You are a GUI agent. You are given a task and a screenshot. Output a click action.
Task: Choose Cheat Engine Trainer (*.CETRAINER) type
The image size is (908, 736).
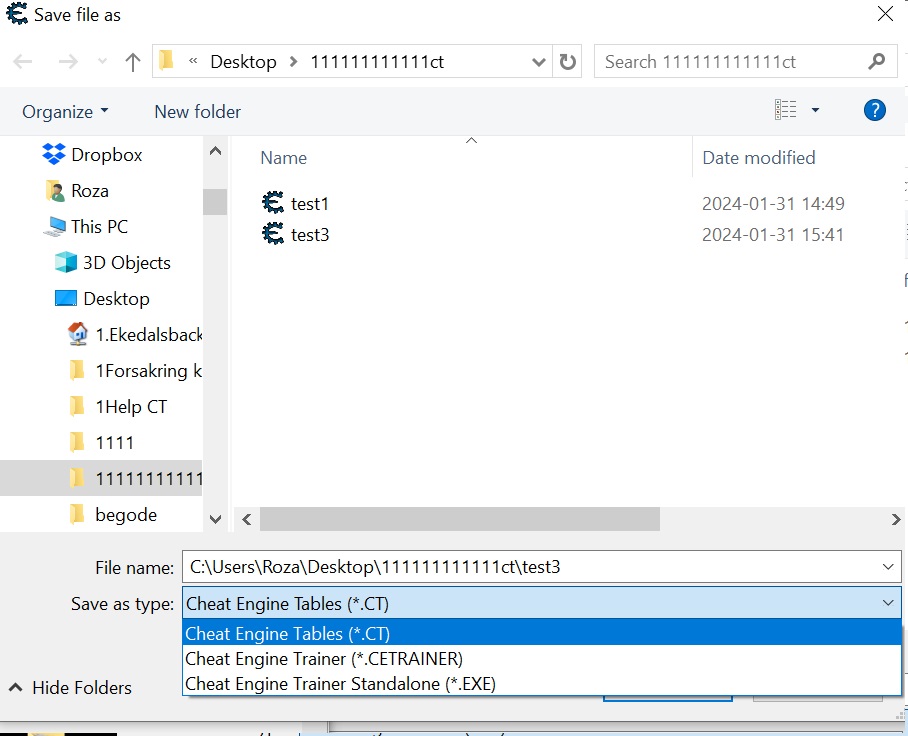click(324, 659)
